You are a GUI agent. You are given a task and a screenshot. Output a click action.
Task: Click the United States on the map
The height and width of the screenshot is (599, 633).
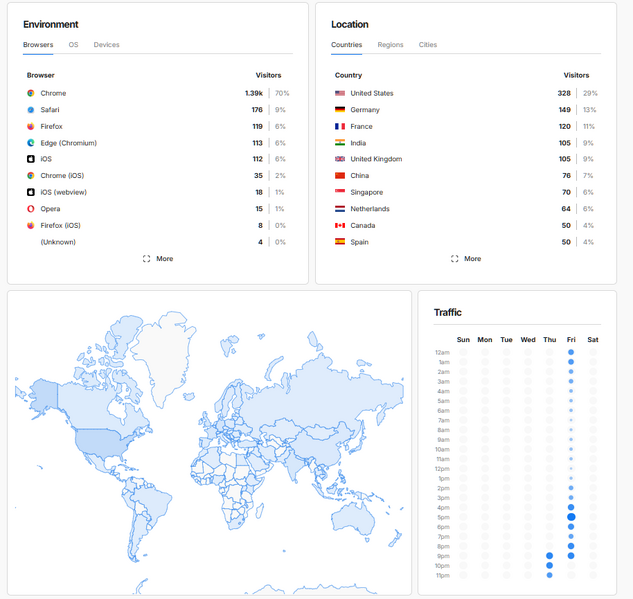pyautogui.click(x=100, y=439)
